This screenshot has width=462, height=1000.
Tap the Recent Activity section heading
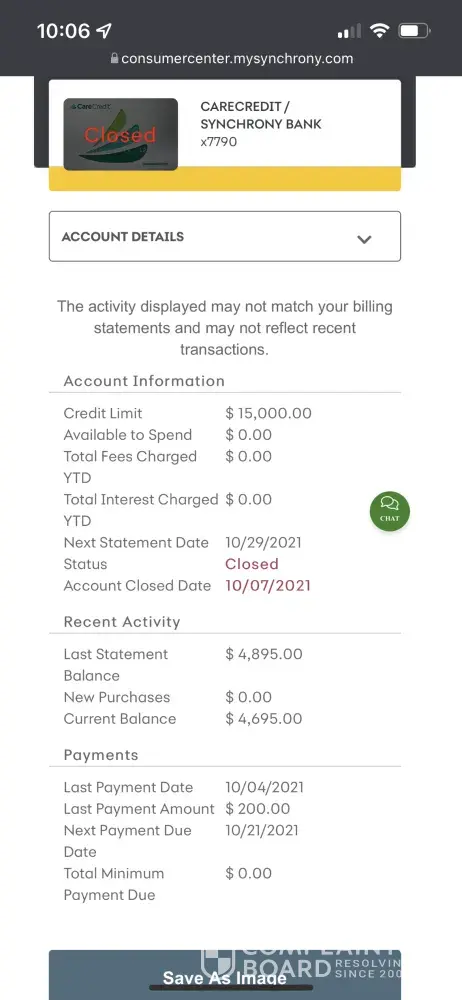[122, 622]
